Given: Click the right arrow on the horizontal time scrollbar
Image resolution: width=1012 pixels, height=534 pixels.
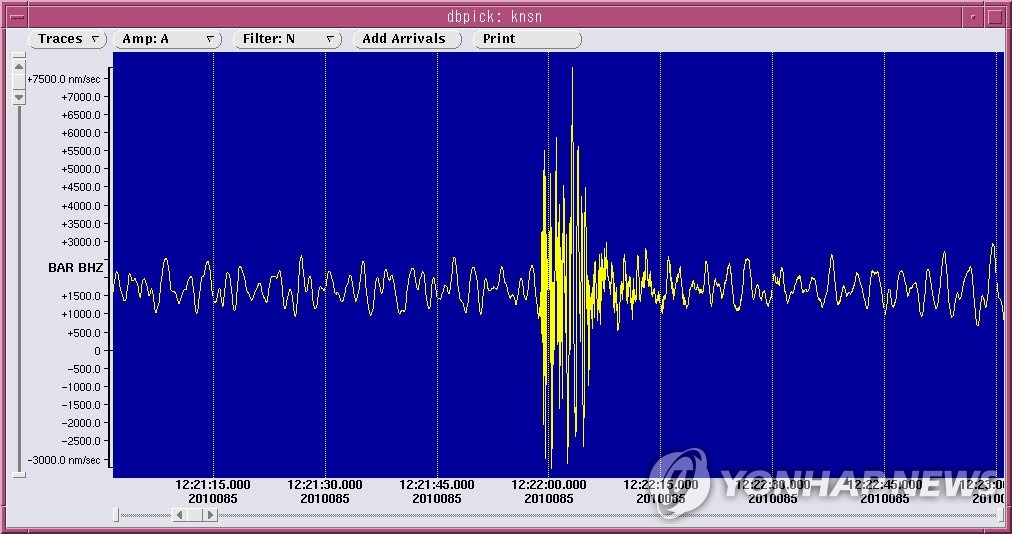Looking at the screenshot, I should (210, 515).
